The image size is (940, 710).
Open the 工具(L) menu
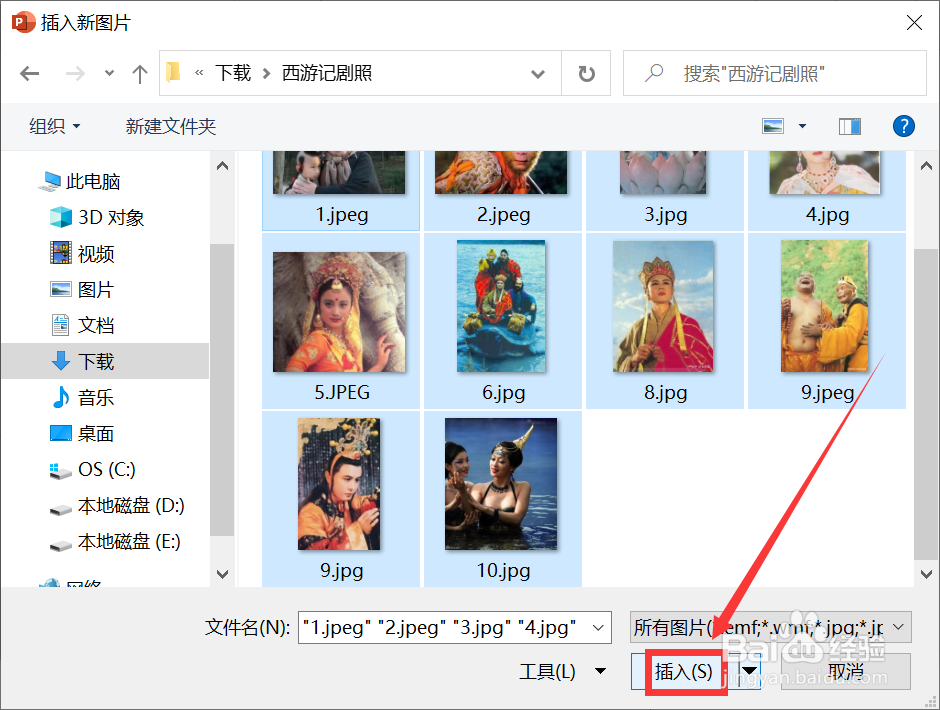[562, 671]
